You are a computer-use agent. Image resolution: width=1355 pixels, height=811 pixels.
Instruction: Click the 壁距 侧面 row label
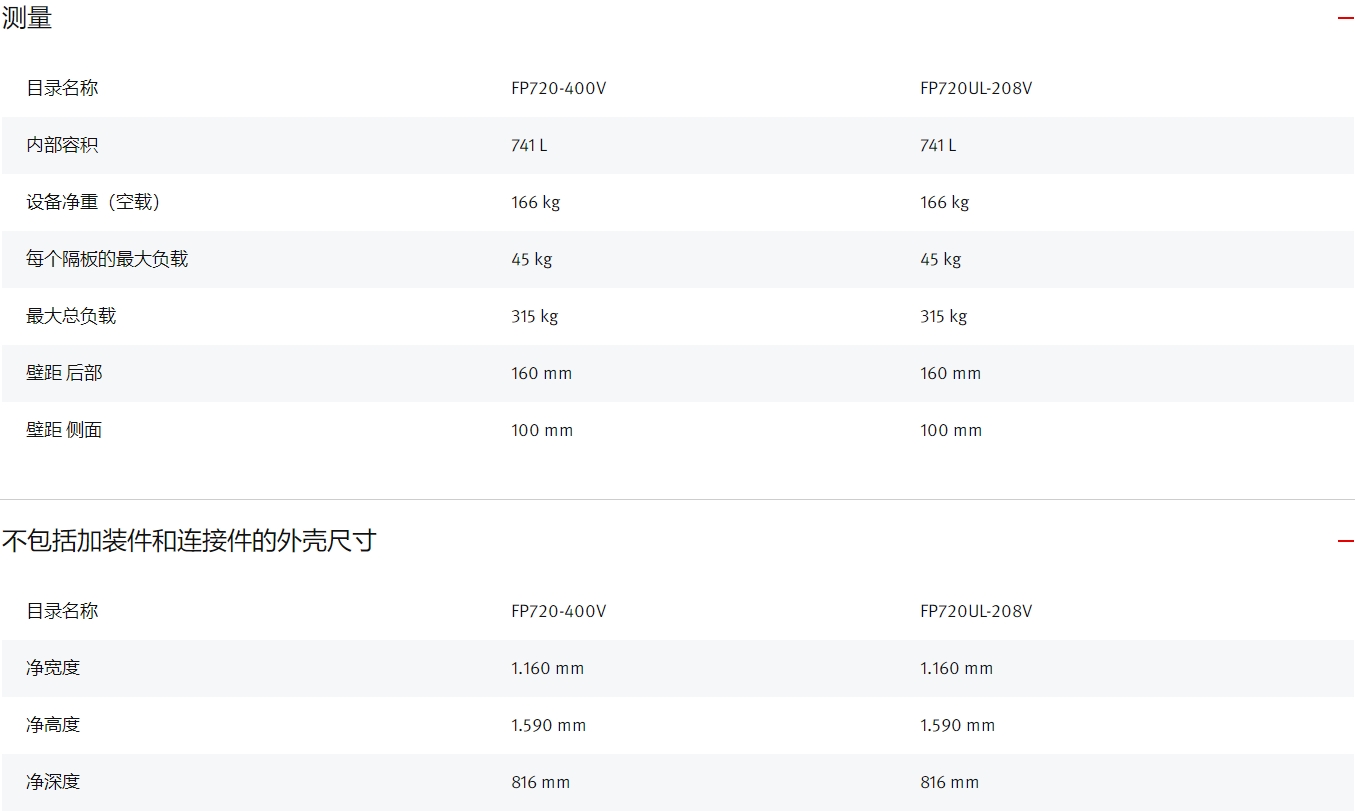(x=64, y=430)
